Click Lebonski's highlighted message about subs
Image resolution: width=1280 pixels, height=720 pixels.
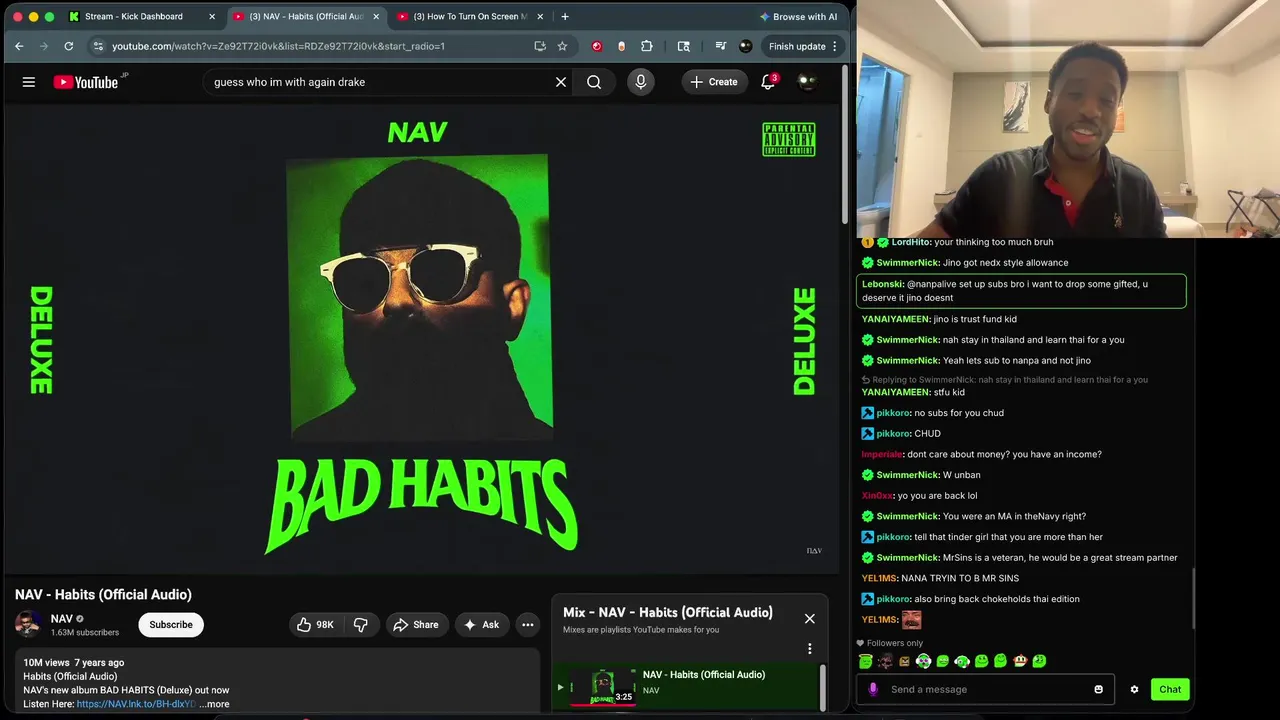coord(1023,291)
